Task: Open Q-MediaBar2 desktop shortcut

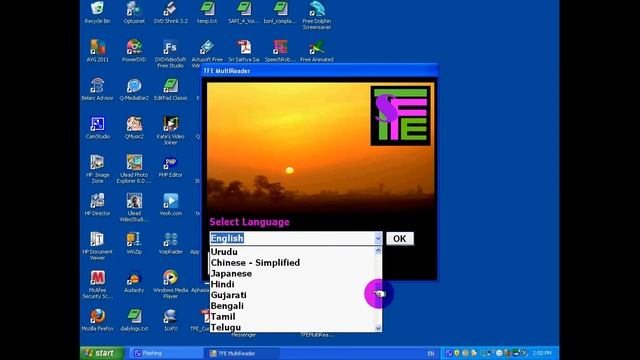Action: pyautogui.click(x=134, y=89)
